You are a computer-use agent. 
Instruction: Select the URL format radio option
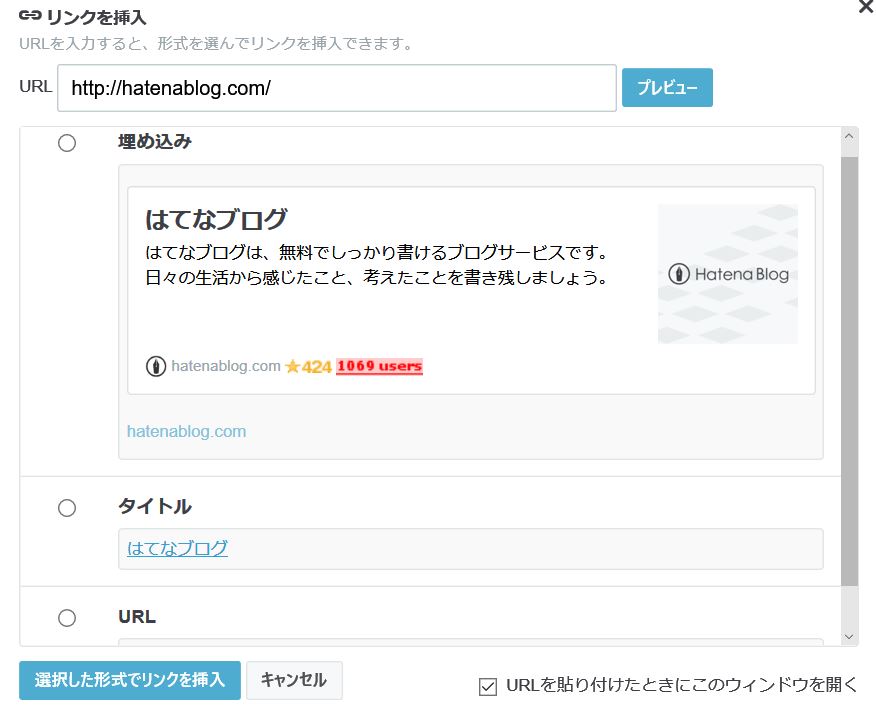coord(67,618)
